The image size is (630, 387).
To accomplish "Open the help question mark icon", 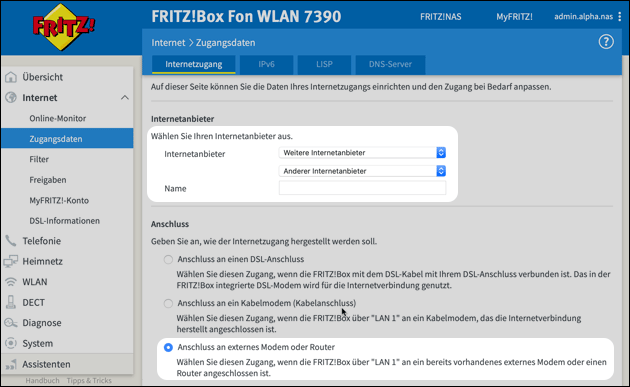I will pos(606,41).
